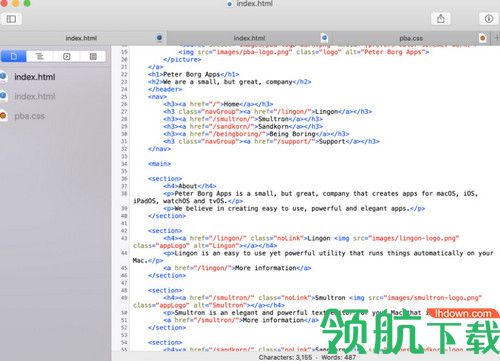Click line number 34 in gutter

pos(124,164)
